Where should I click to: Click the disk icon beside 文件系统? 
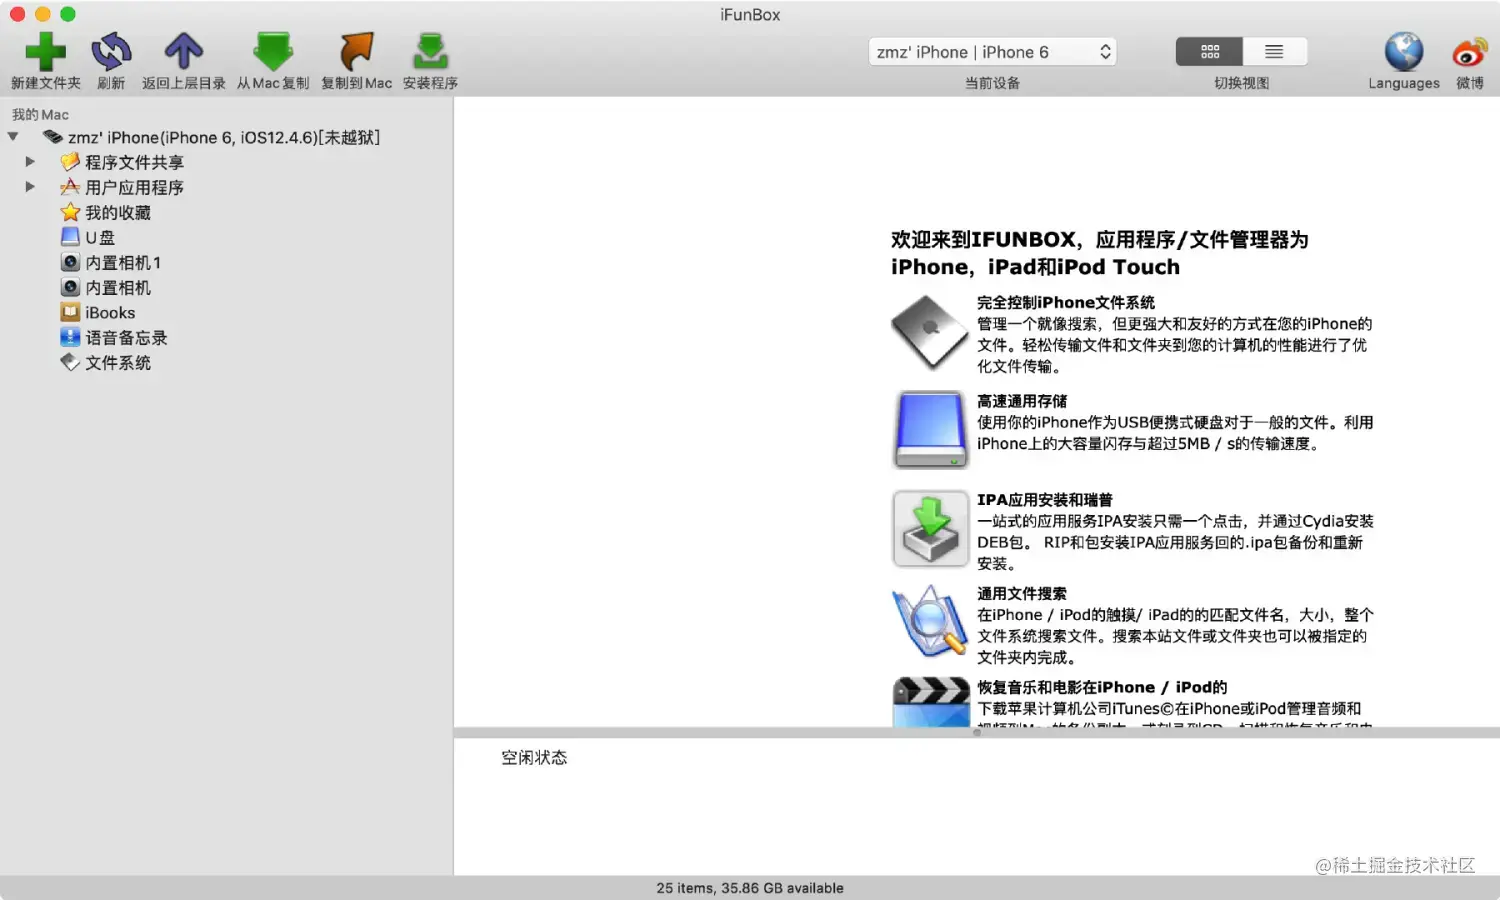70,362
